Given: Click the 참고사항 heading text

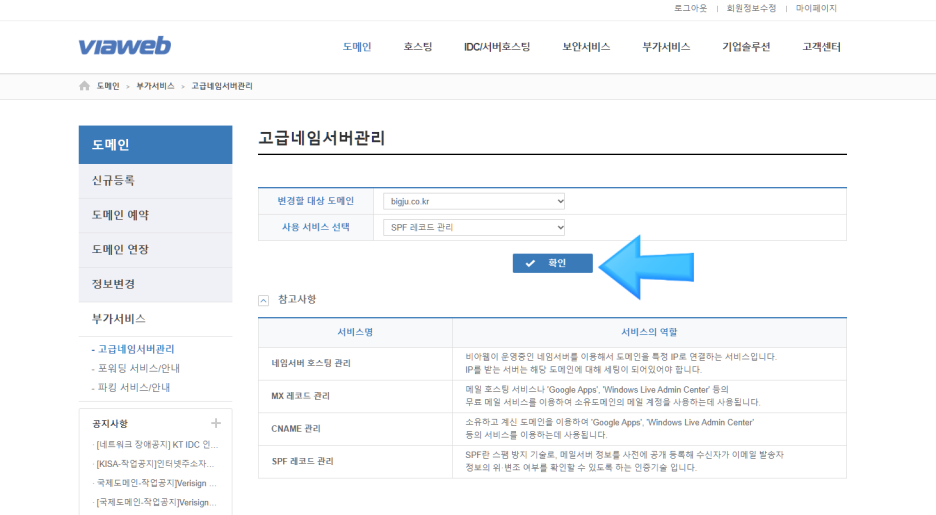Looking at the screenshot, I should click(297, 299).
